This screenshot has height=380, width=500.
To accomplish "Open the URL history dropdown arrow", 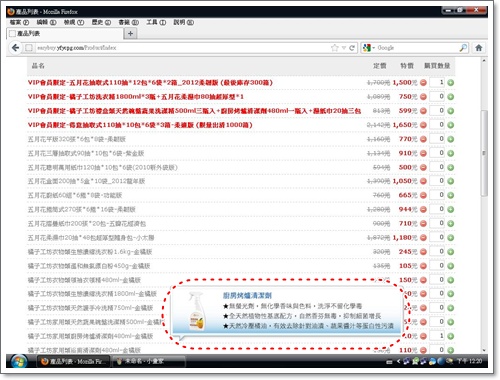I will [344, 48].
